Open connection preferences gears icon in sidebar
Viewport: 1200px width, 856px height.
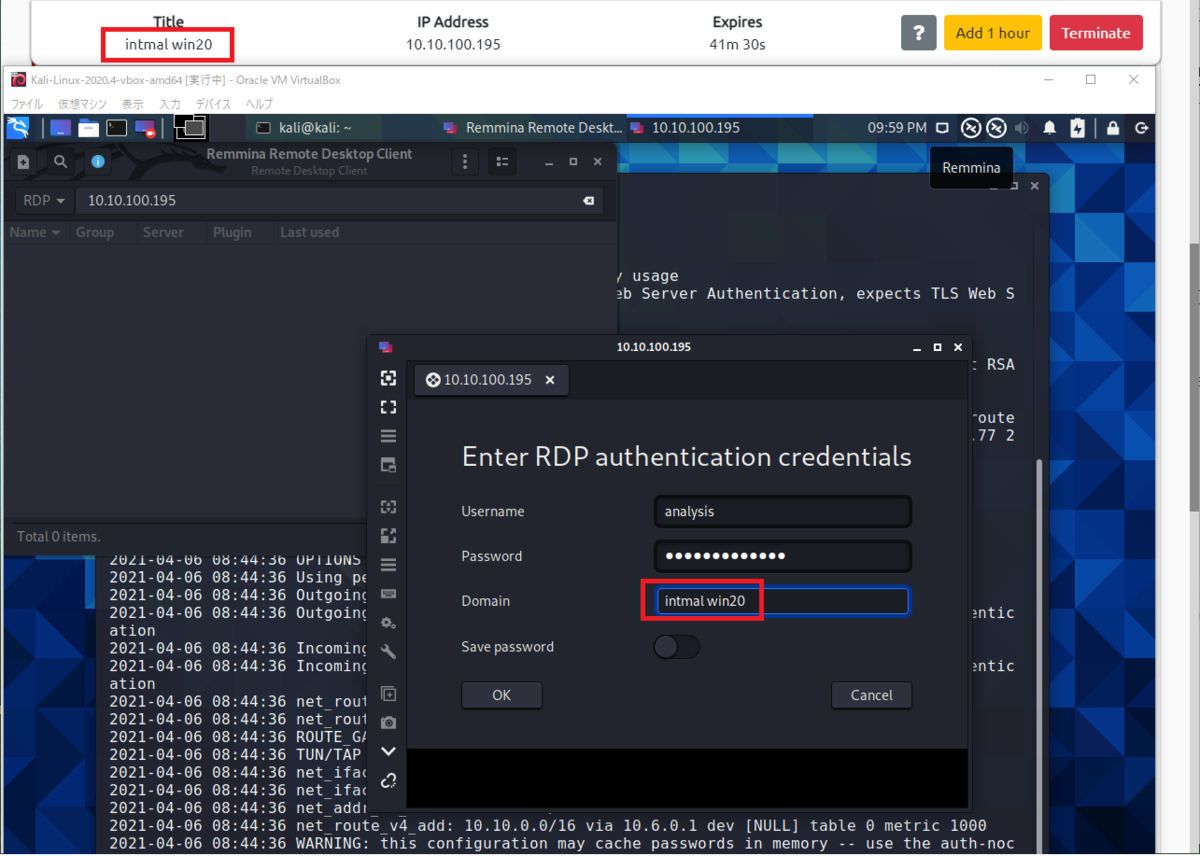[389, 623]
